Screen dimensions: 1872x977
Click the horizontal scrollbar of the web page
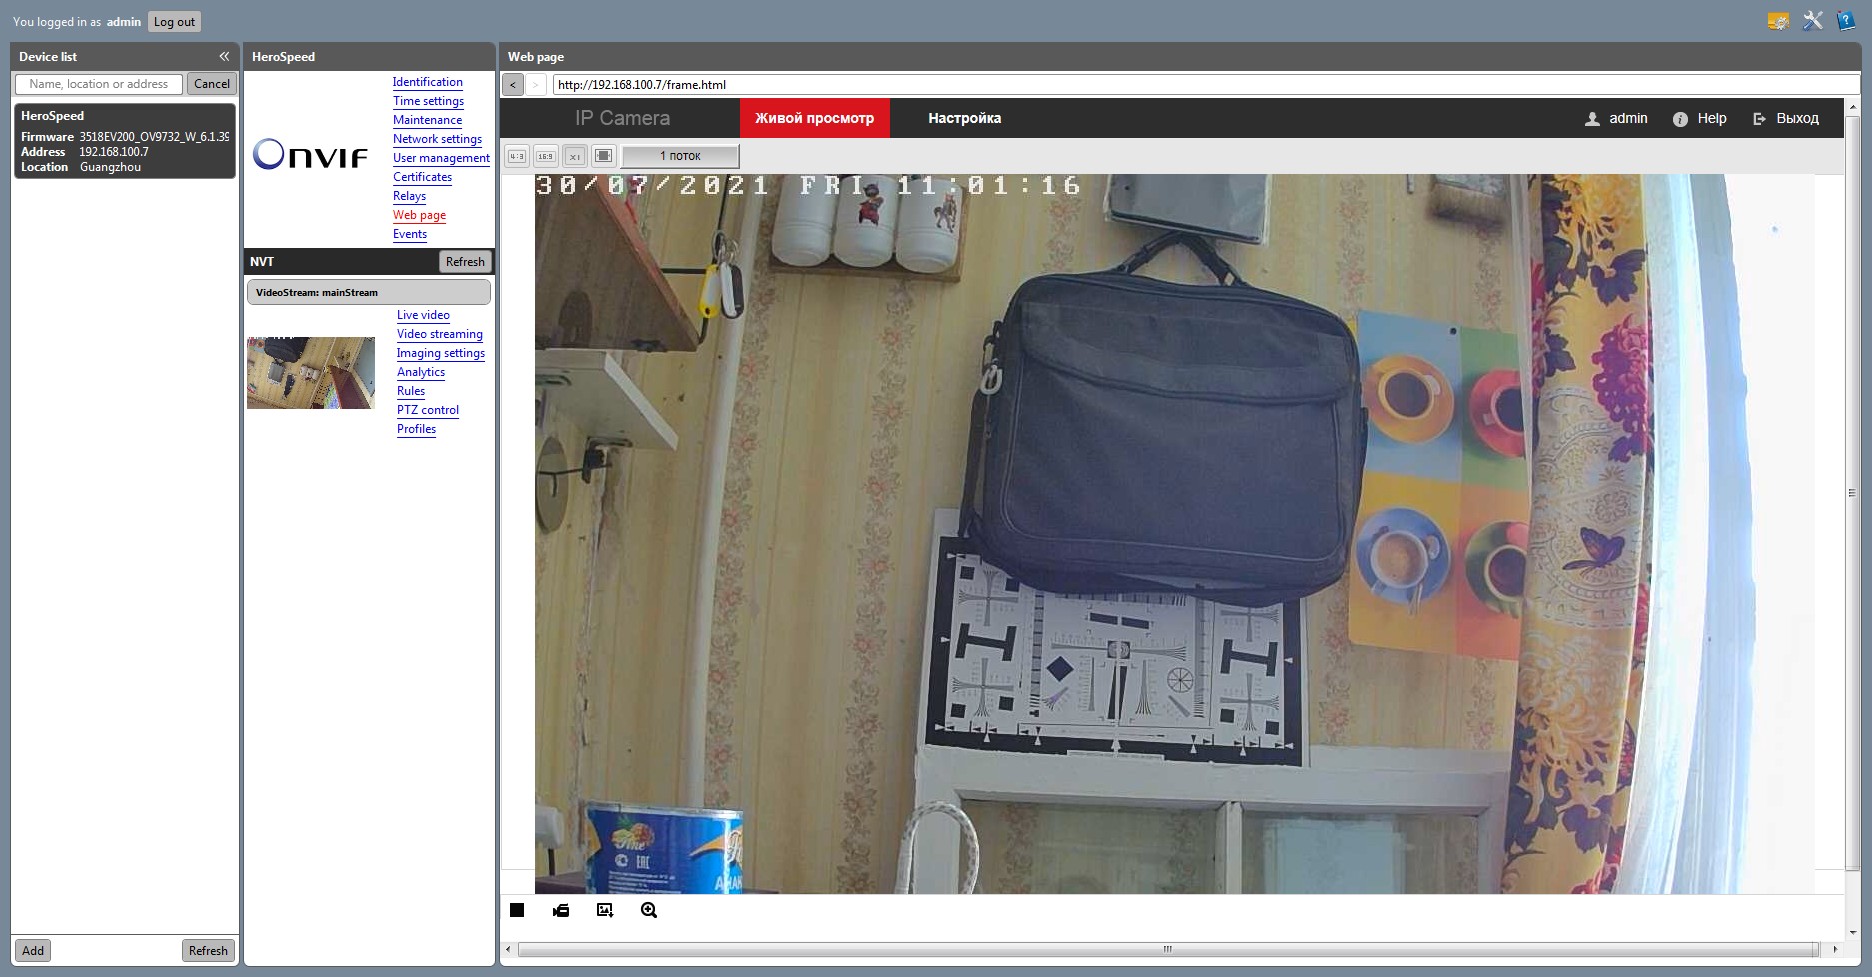tap(1167, 949)
